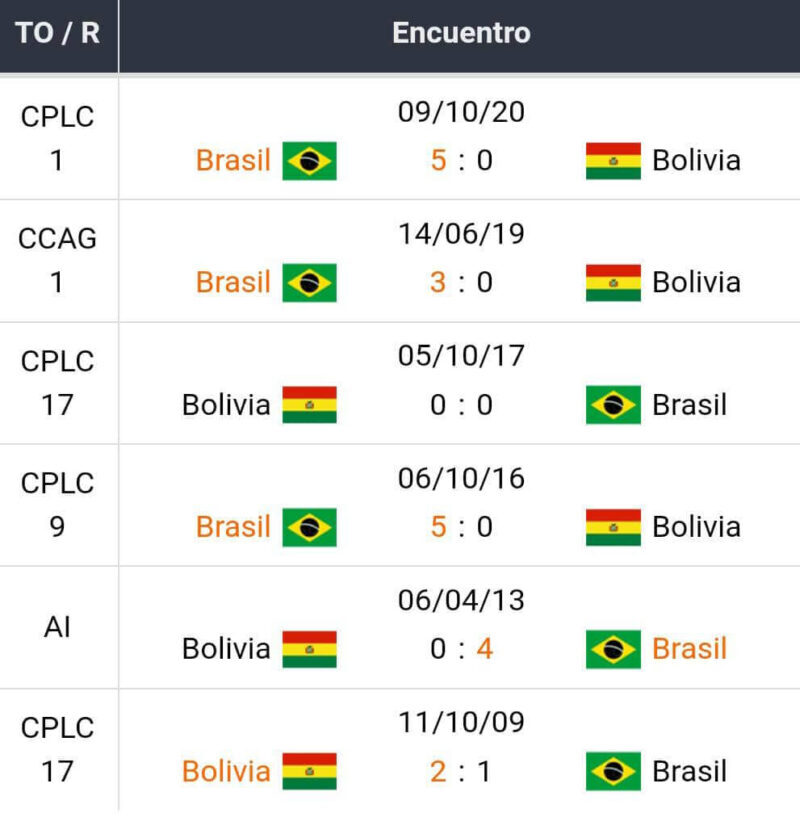Viewport: 800px width, 817px height.
Task: Select the TO / R column header
Action: click(58, 33)
